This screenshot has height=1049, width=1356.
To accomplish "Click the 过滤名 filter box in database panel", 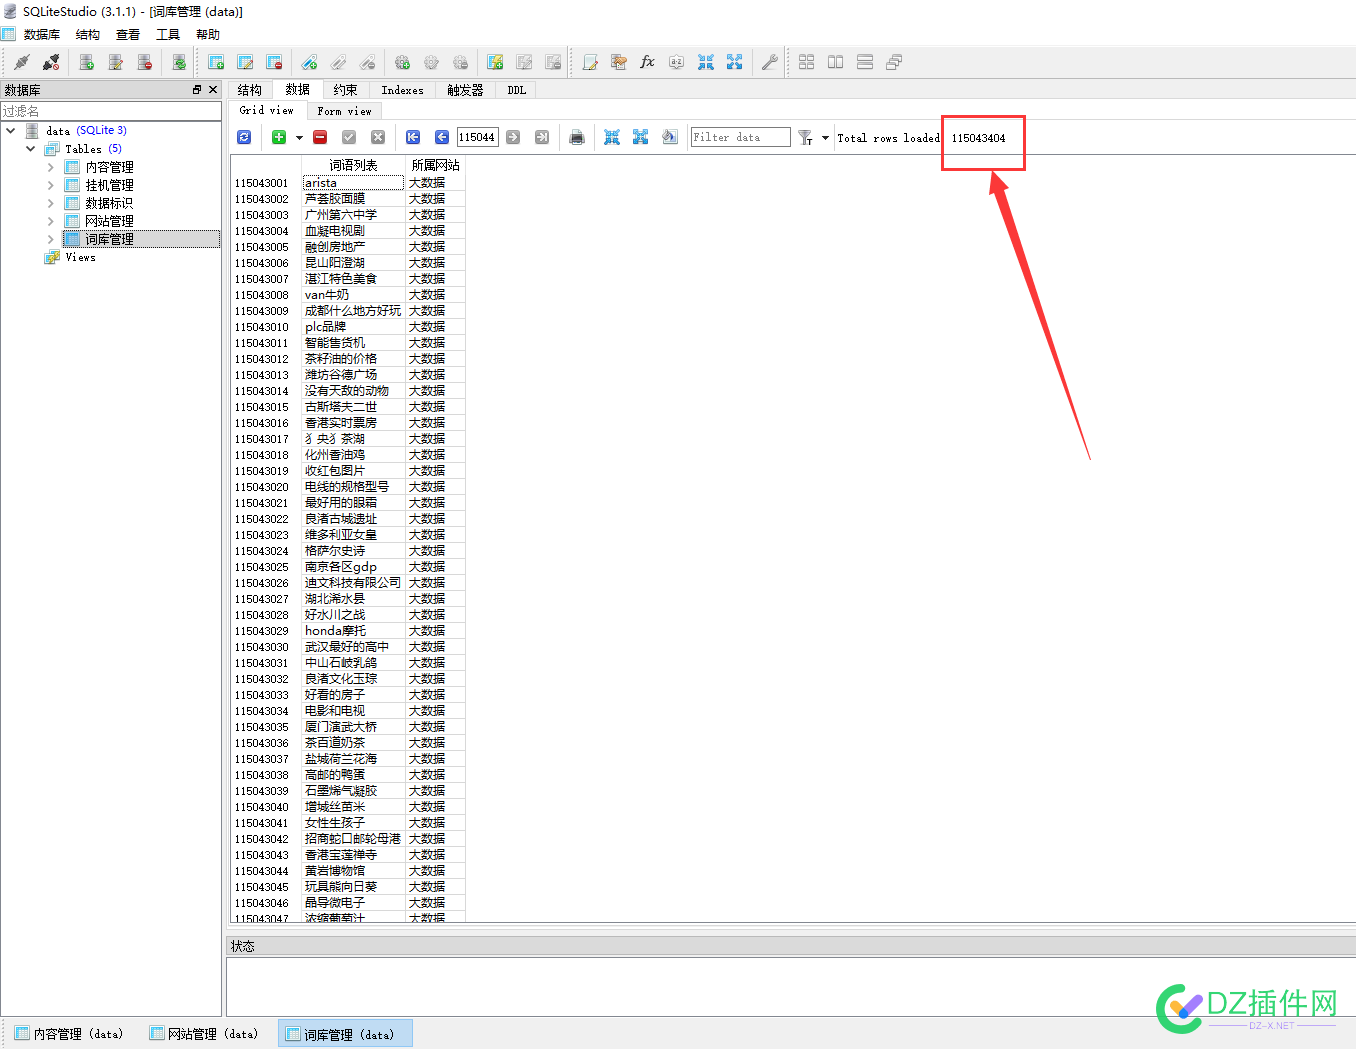I will tap(111, 111).
